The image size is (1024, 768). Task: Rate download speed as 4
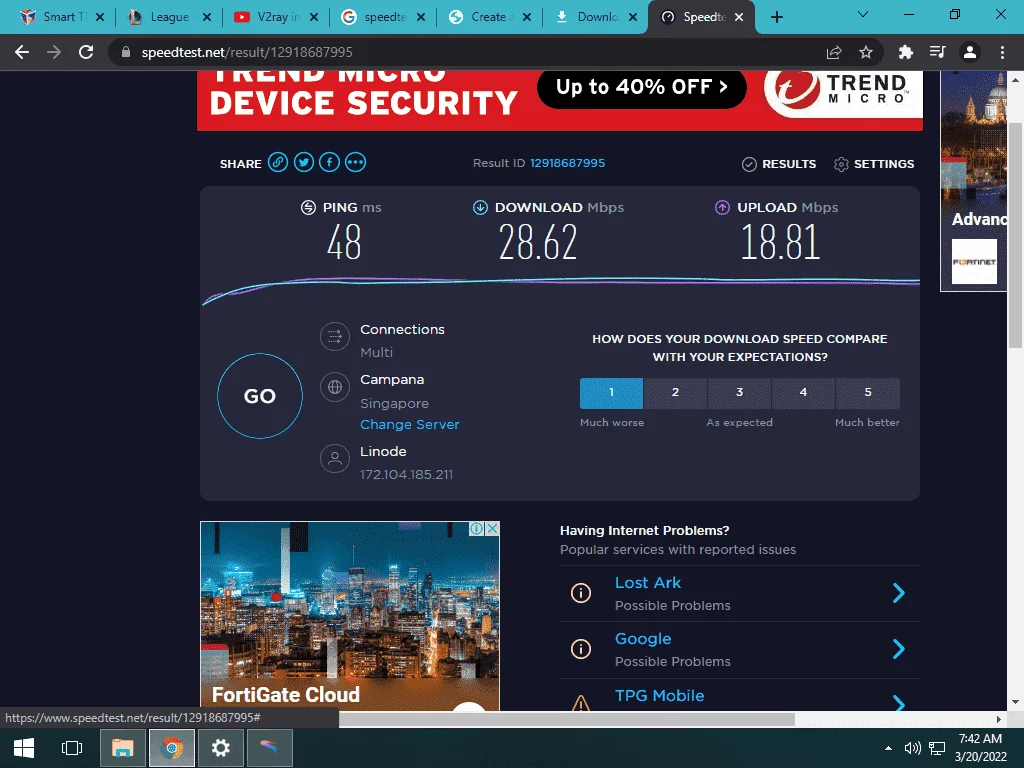[803, 392]
